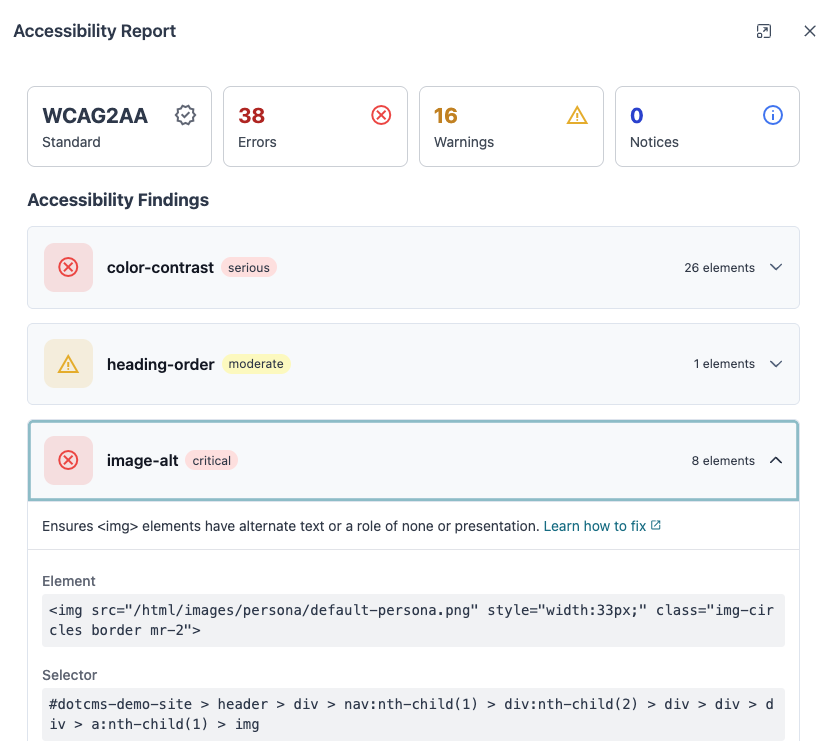Click the heading-order warning icon
This screenshot has height=741, width=833.
[x=69, y=364]
